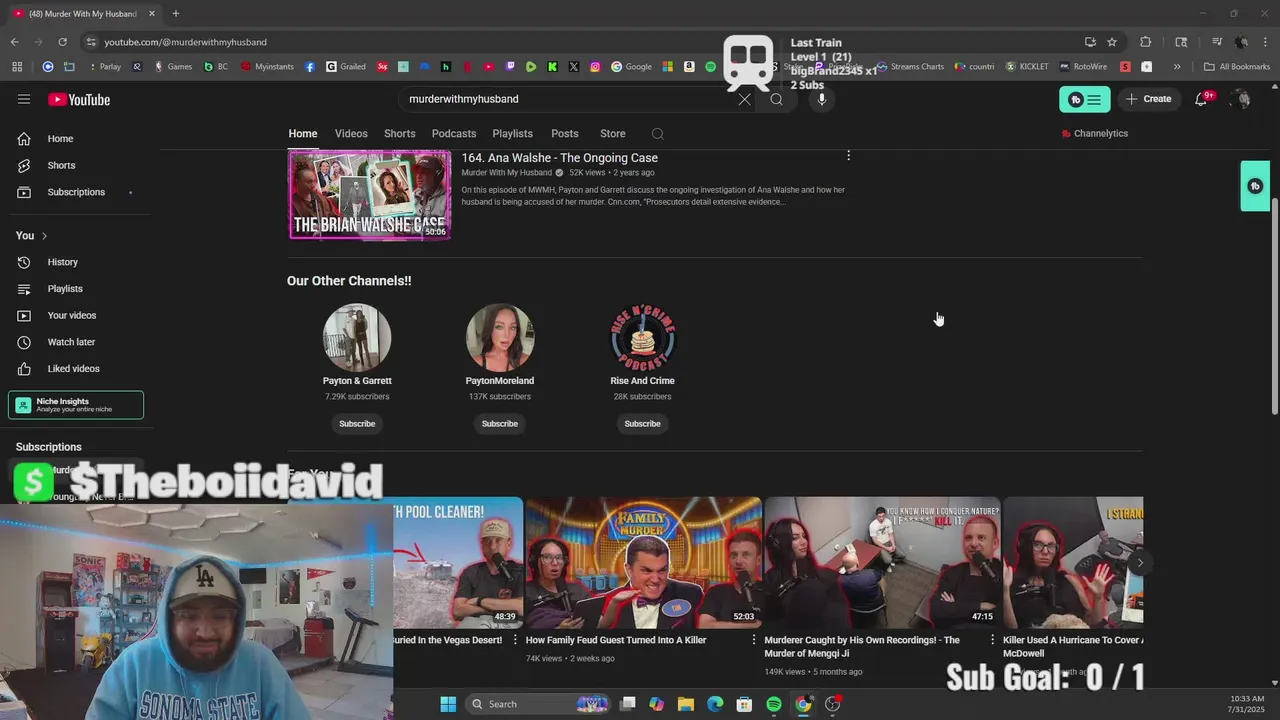Open the Facebook bookmark in bookmarks bar
The image size is (1280, 720).
point(310,67)
